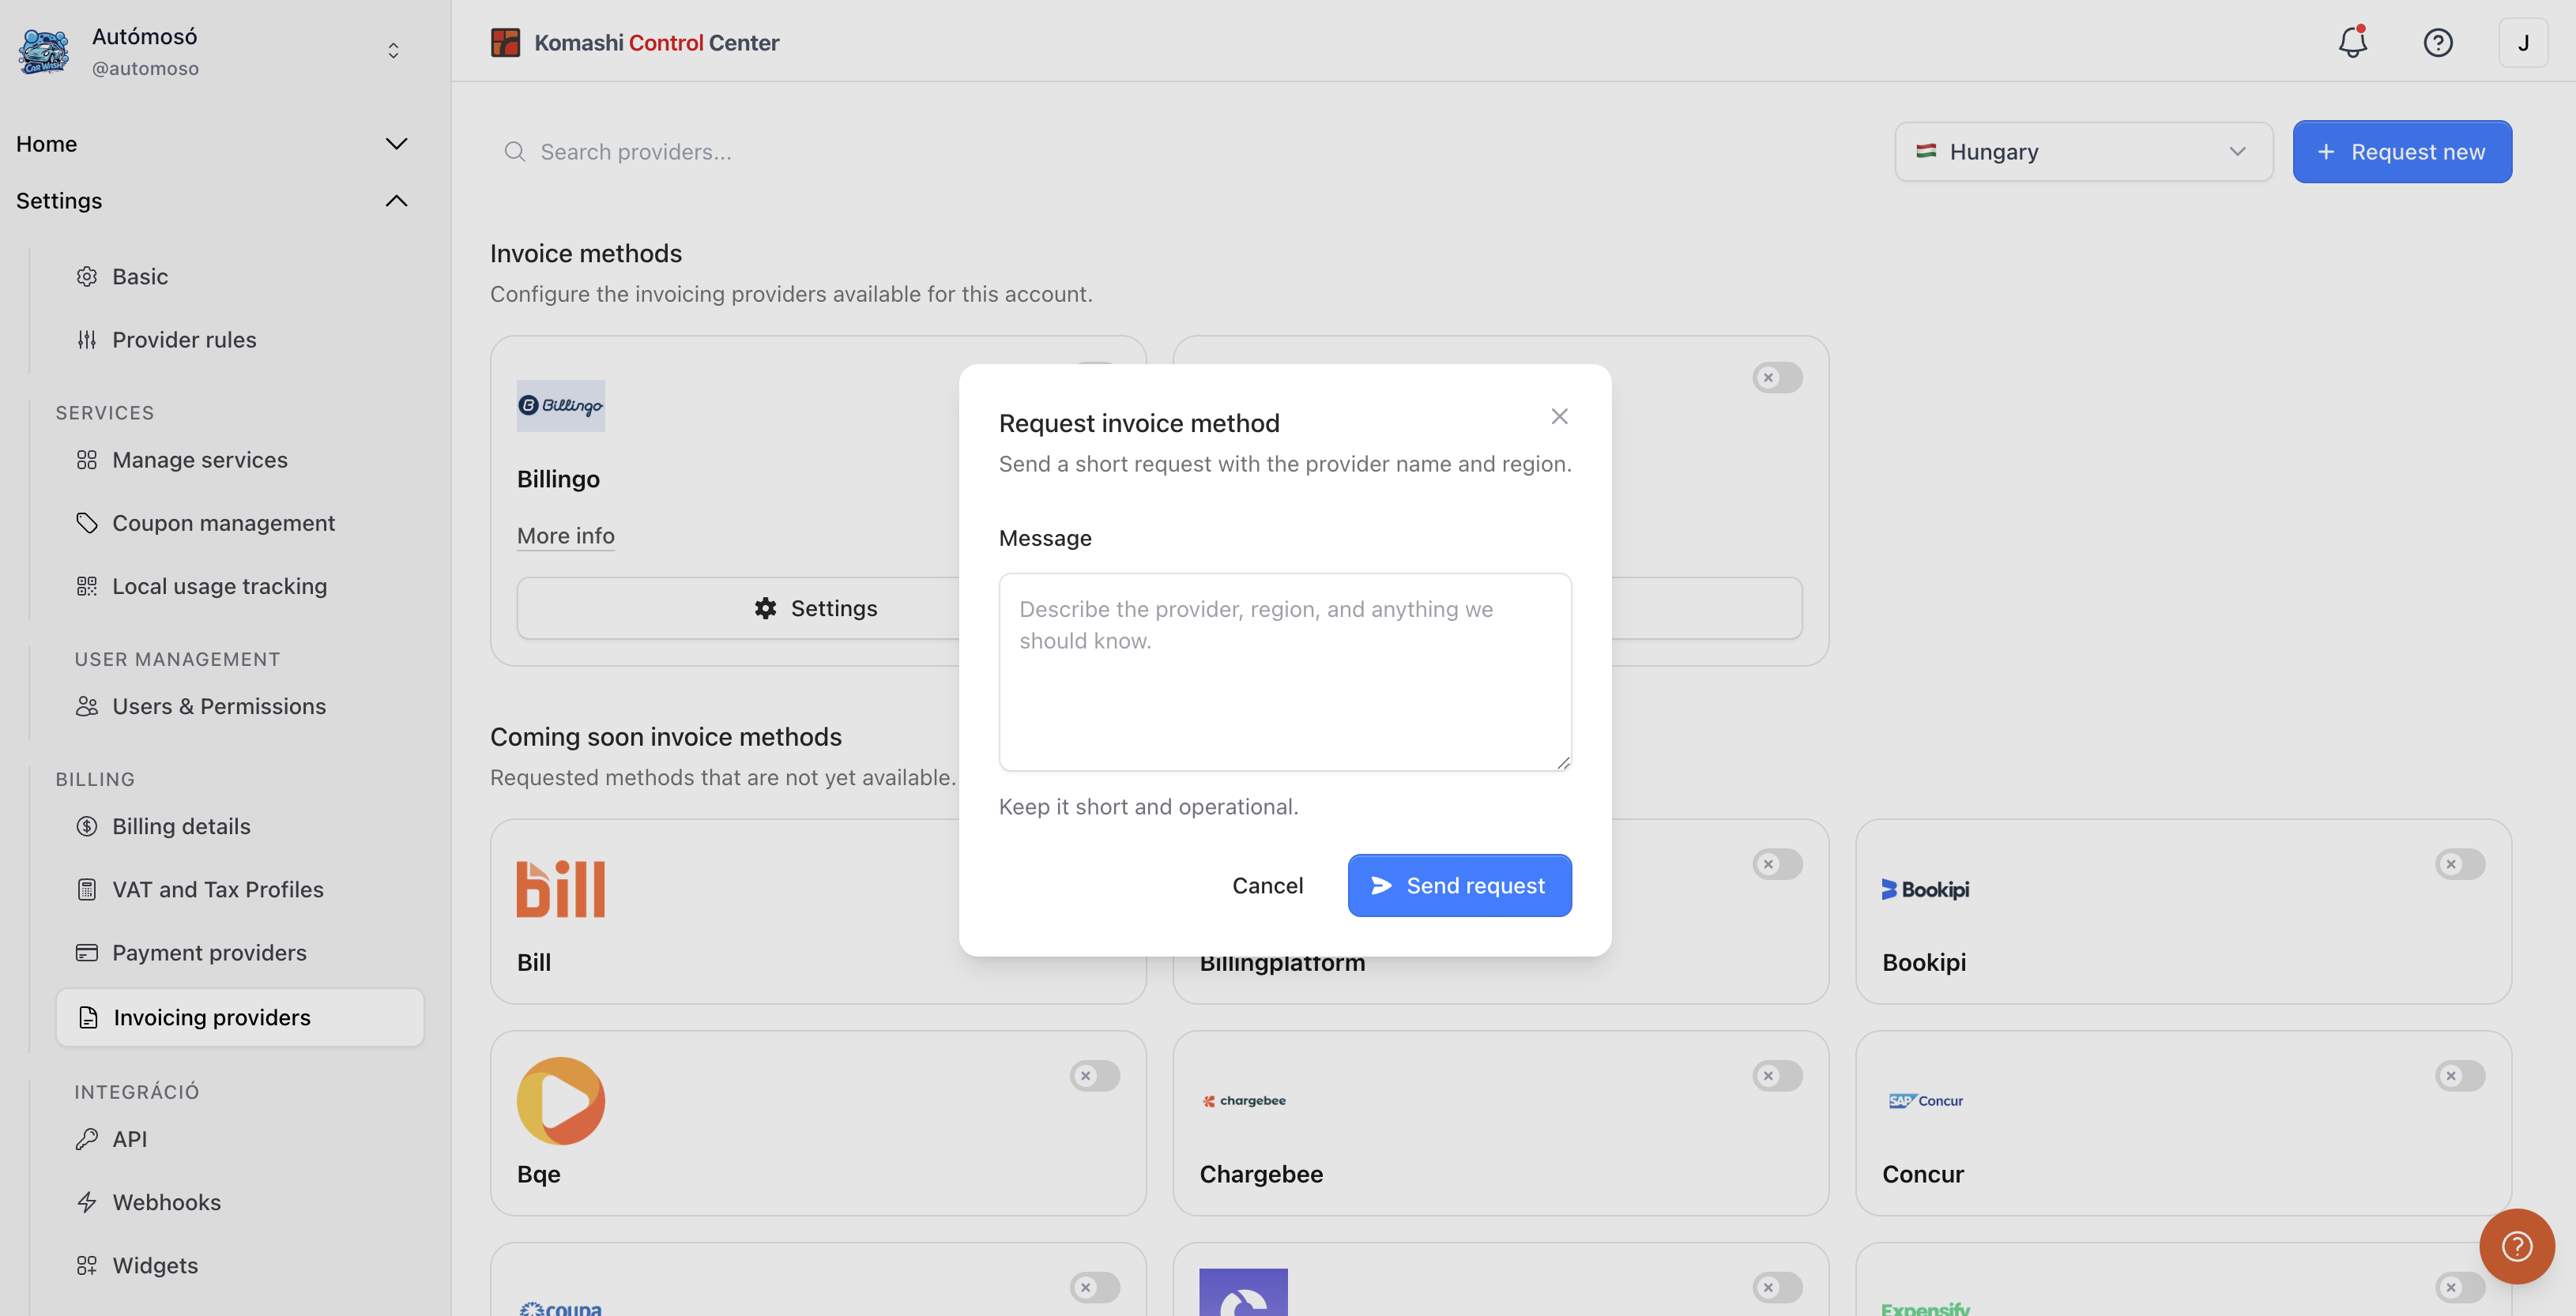Click the Manage services grid icon
The image size is (2576, 1316).
click(87, 460)
